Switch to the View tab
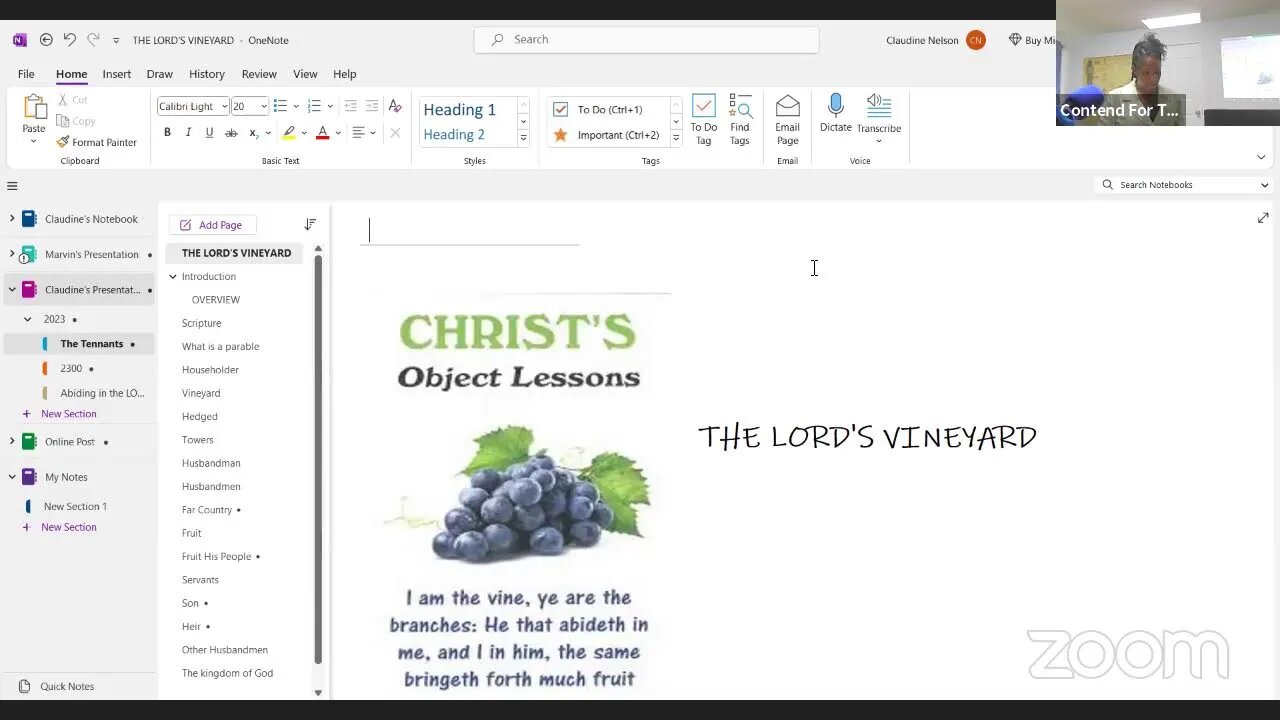 [x=305, y=74]
